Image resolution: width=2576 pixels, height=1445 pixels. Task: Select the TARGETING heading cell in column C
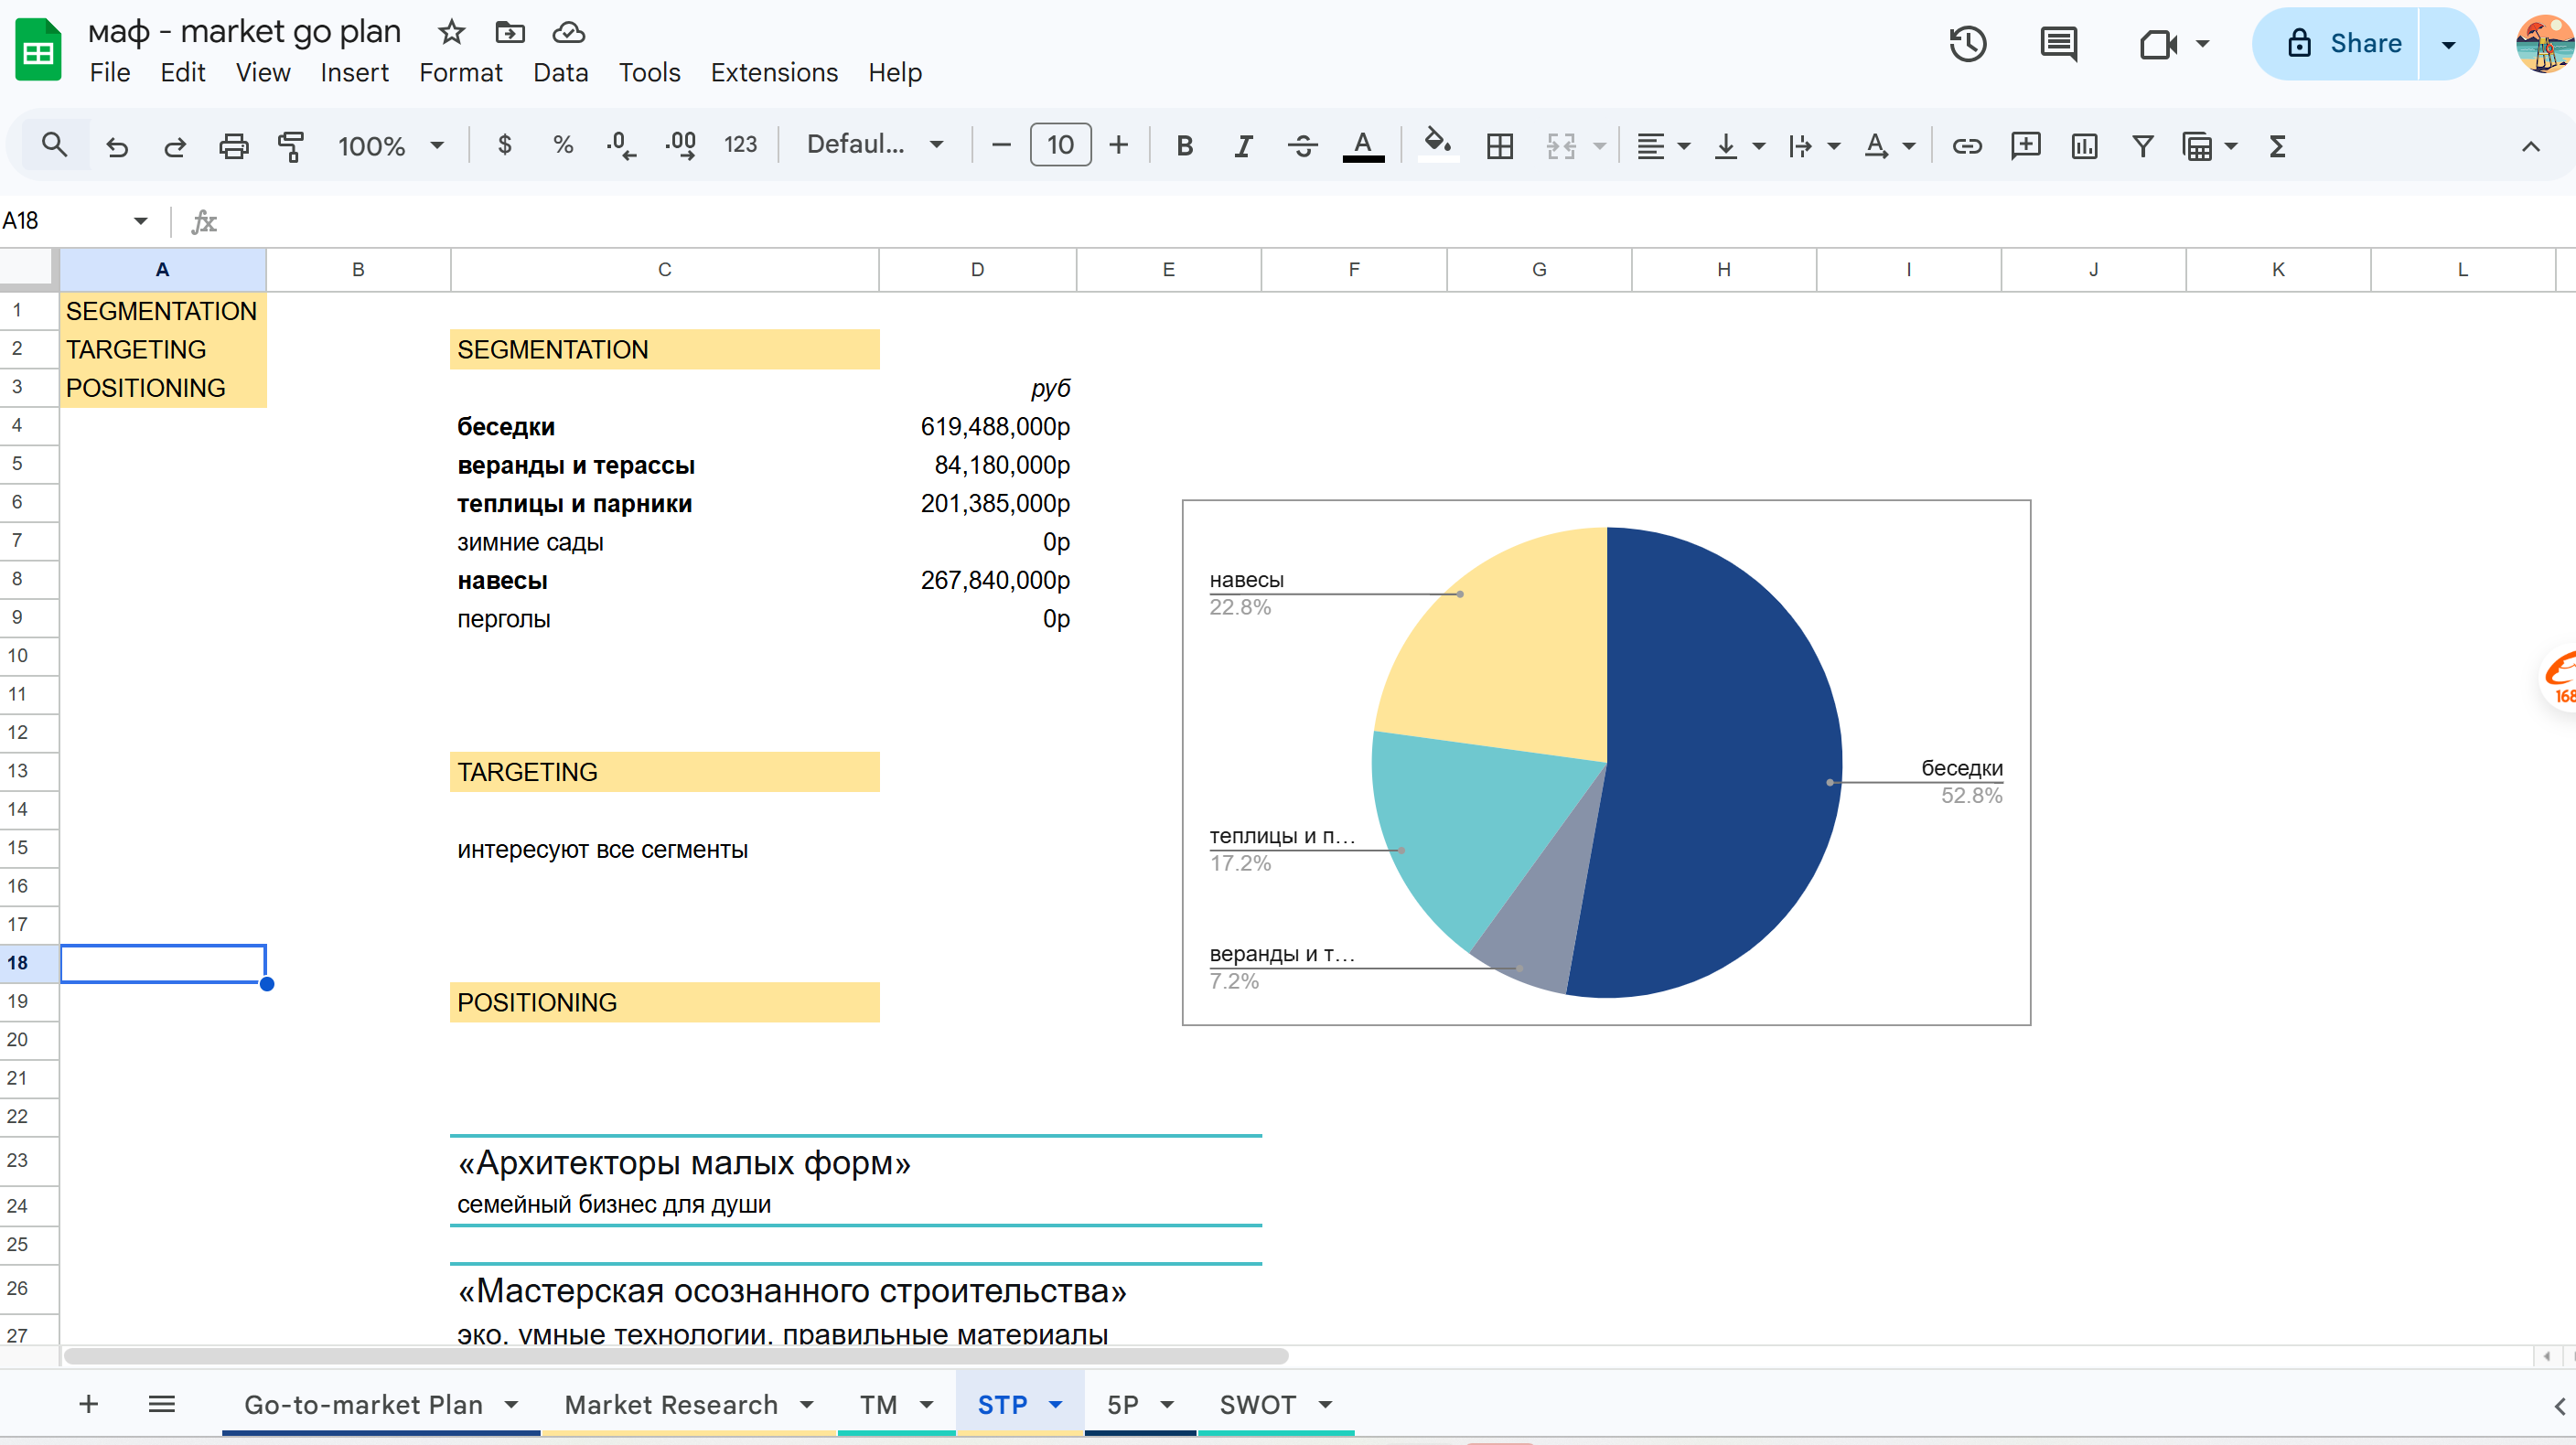click(x=664, y=772)
